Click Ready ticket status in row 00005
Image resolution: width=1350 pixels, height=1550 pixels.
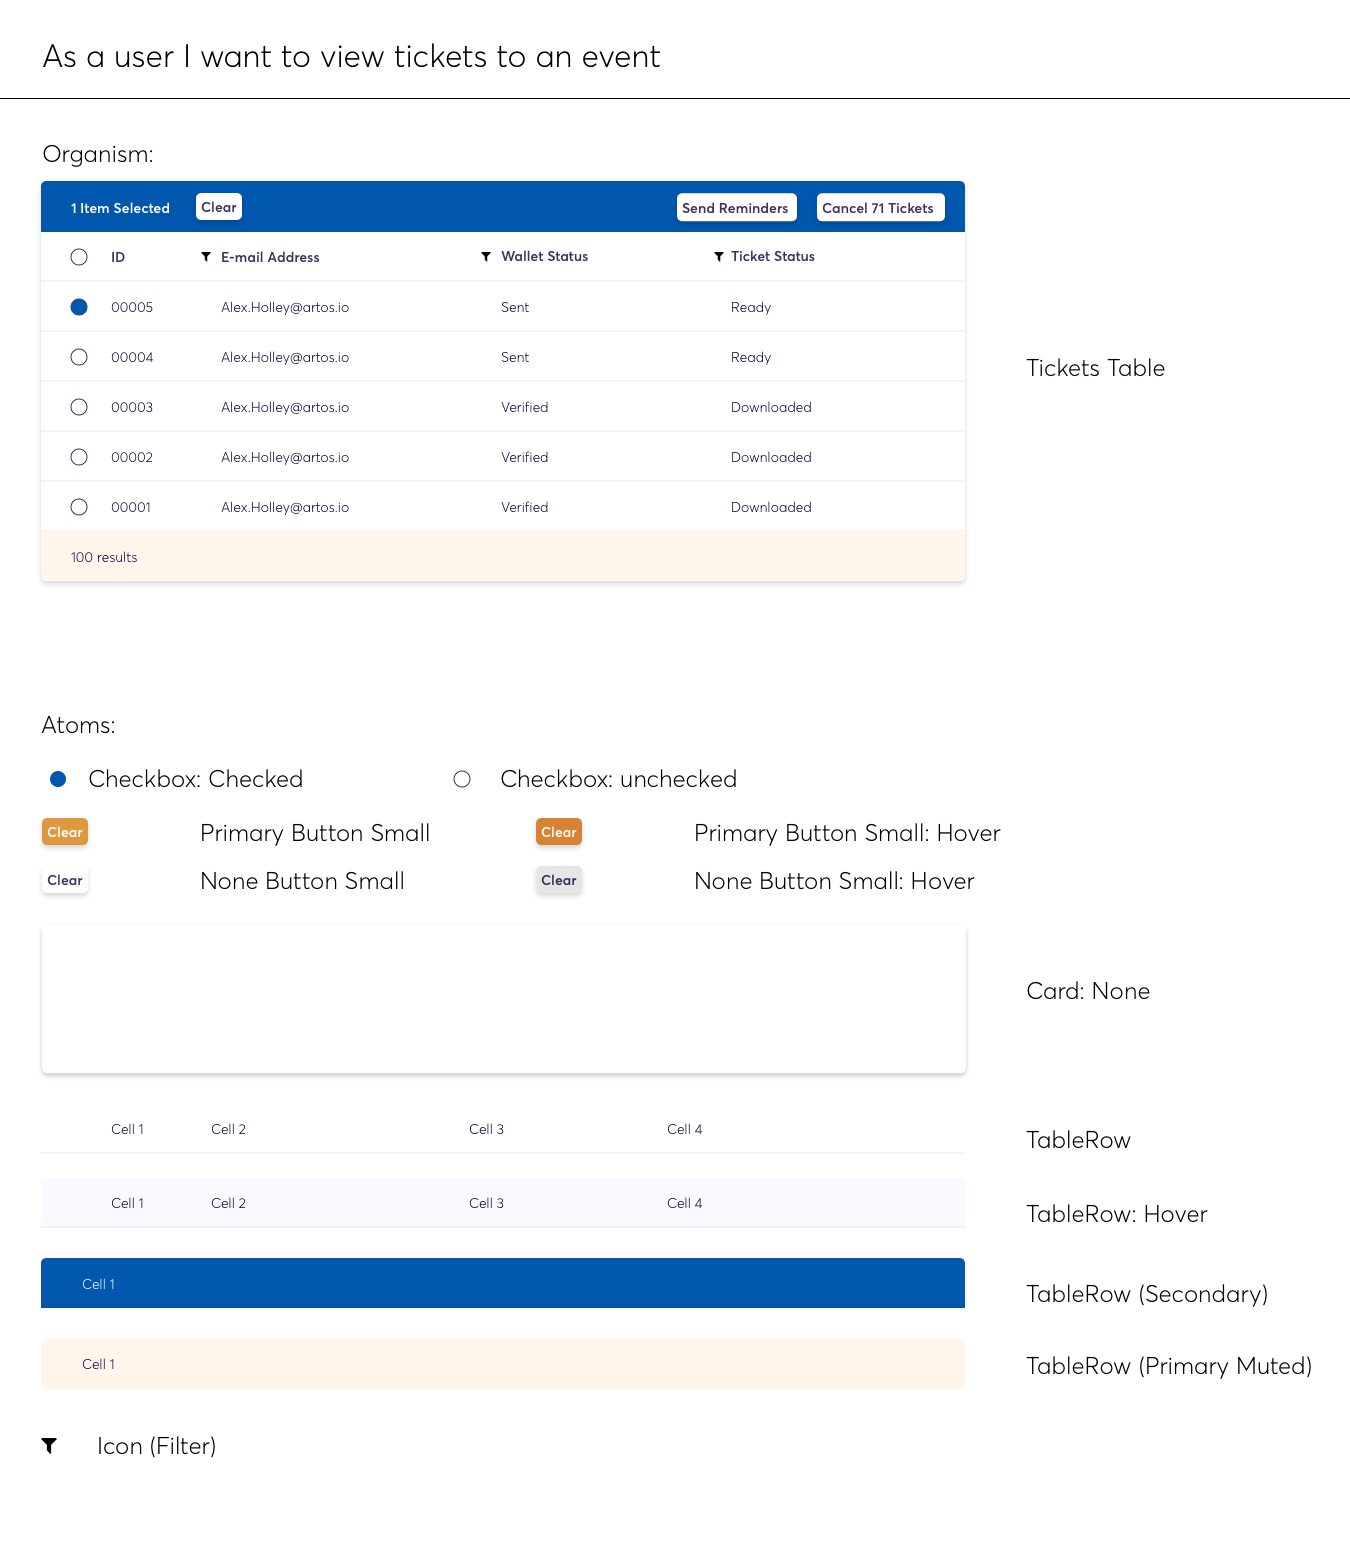pyautogui.click(x=751, y=307)
